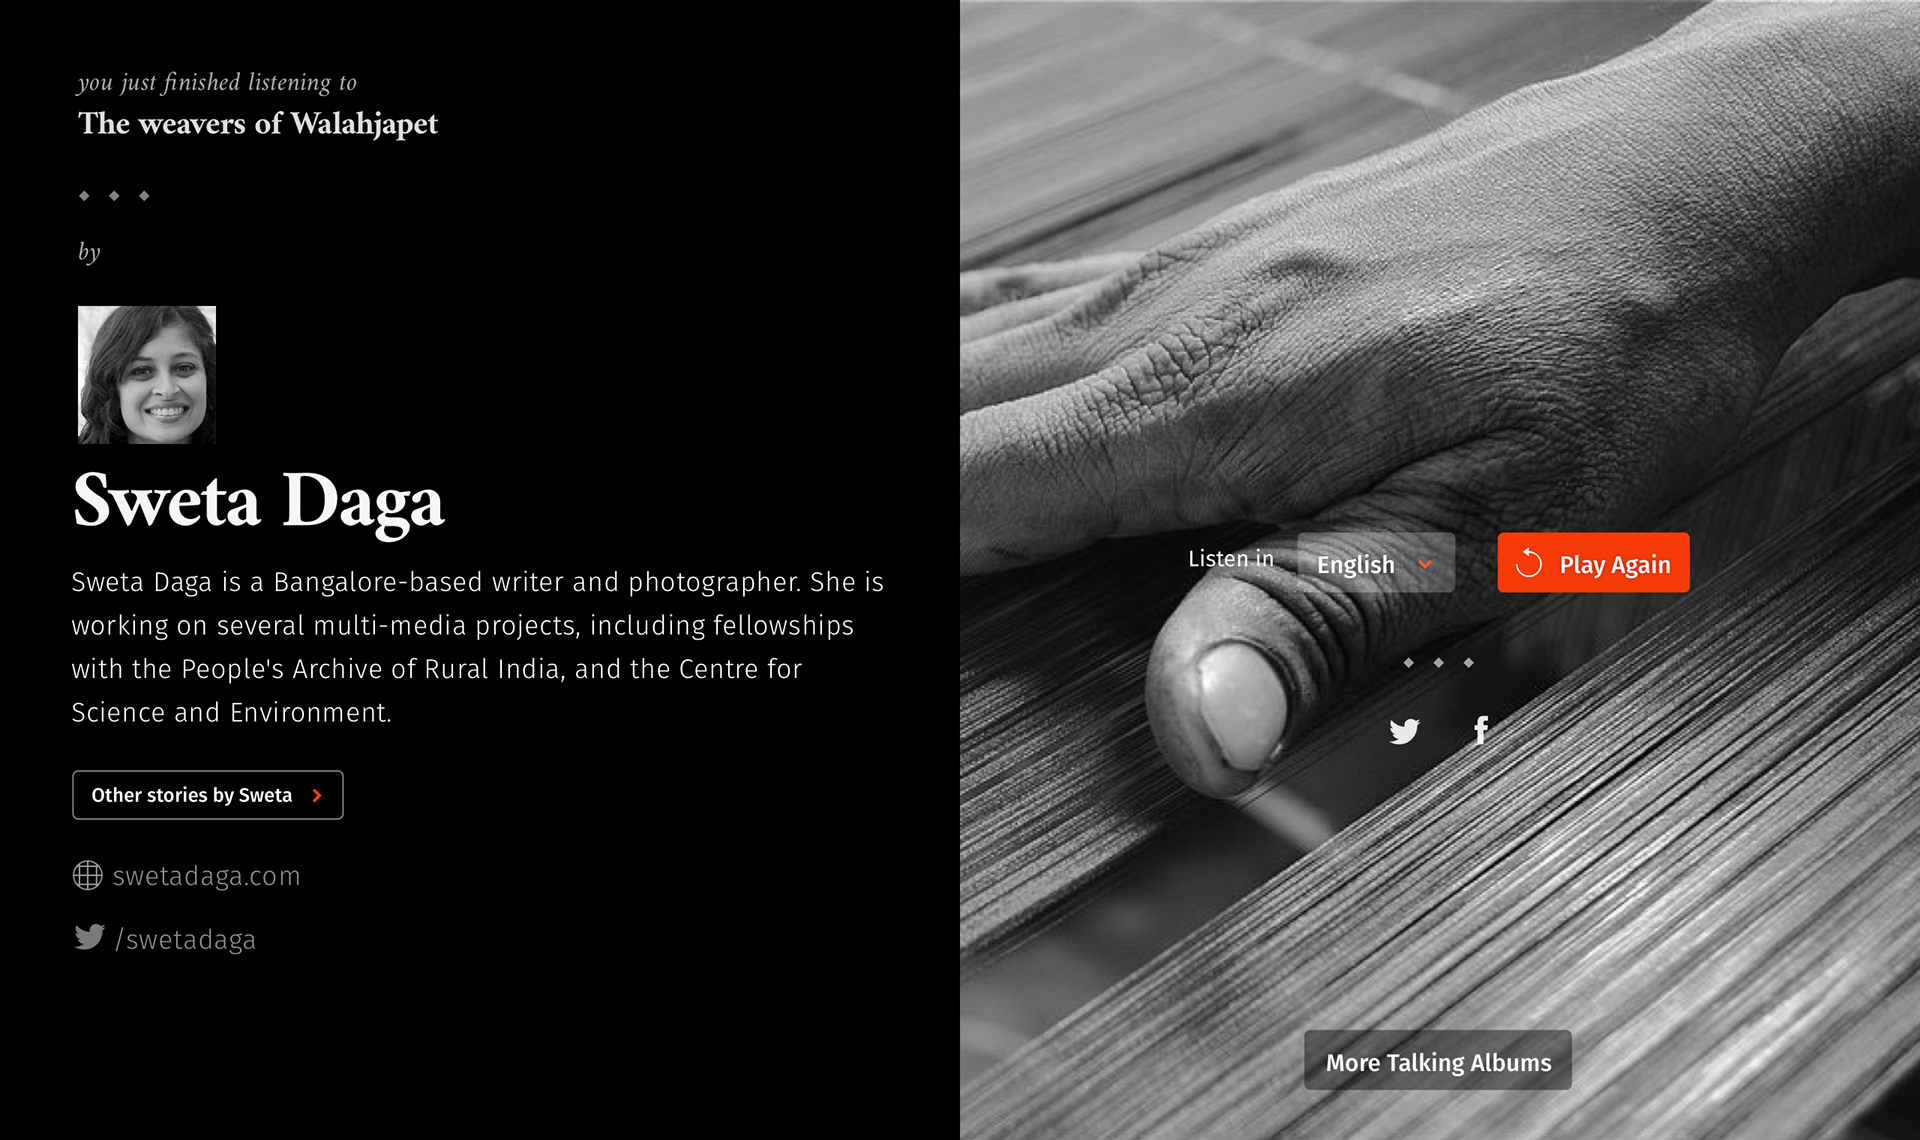Click the globe icon beside swetadaga.com

[88, 875]
